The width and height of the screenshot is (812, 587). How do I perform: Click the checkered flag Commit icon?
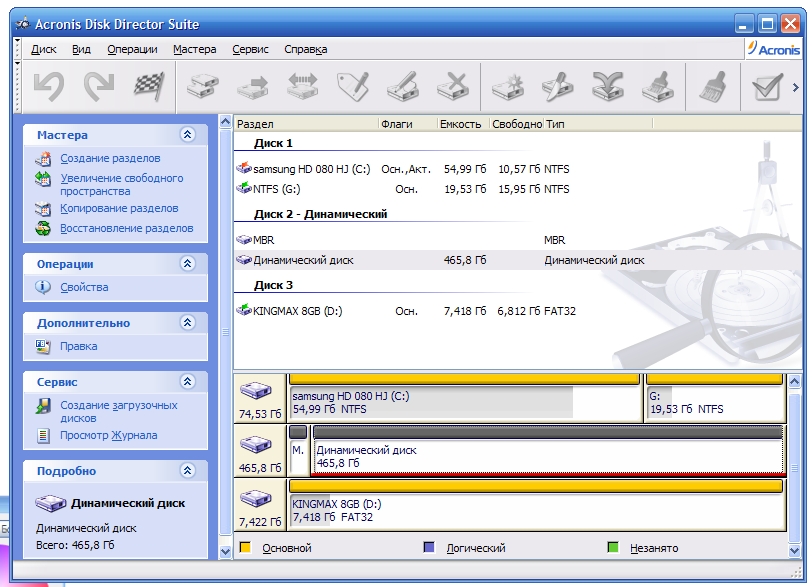point(149,86)
